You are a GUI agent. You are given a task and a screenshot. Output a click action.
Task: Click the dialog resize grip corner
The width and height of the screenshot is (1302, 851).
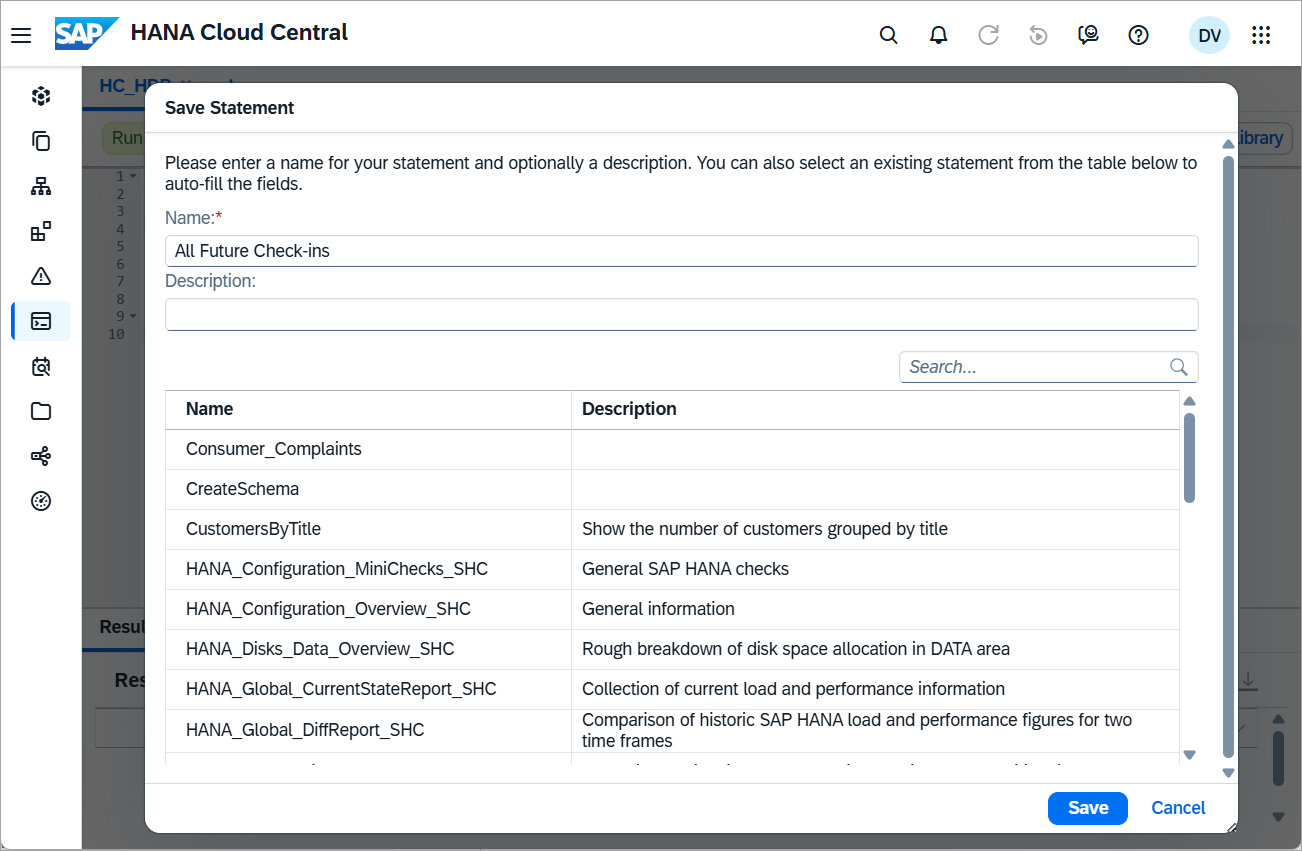click(1231, 826)
